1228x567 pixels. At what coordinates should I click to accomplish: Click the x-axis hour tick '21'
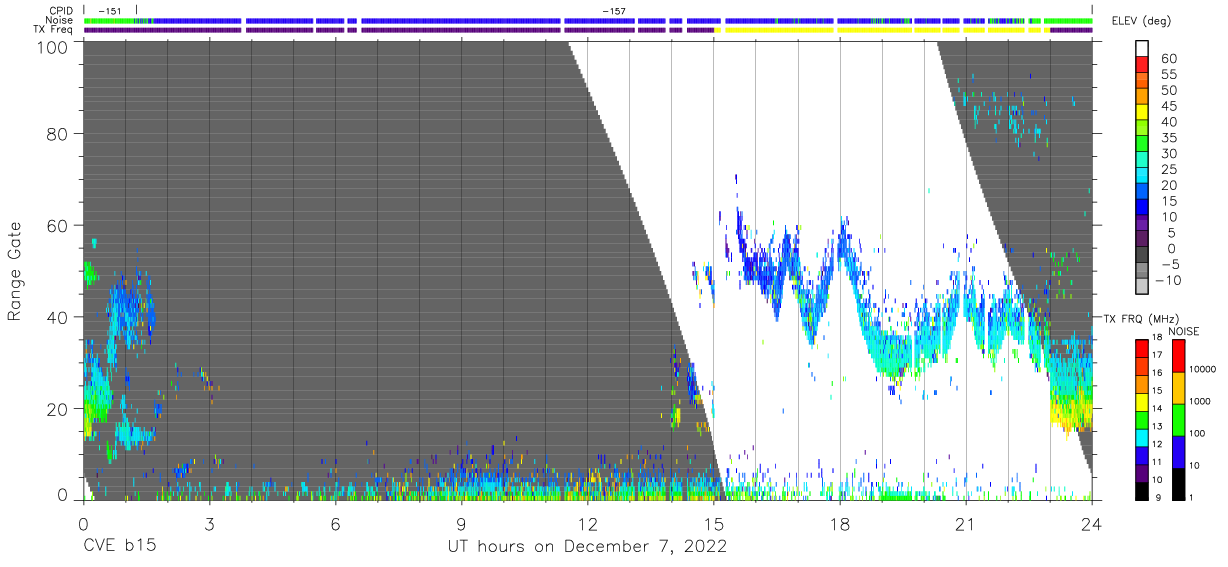click(x=966, y=524)
